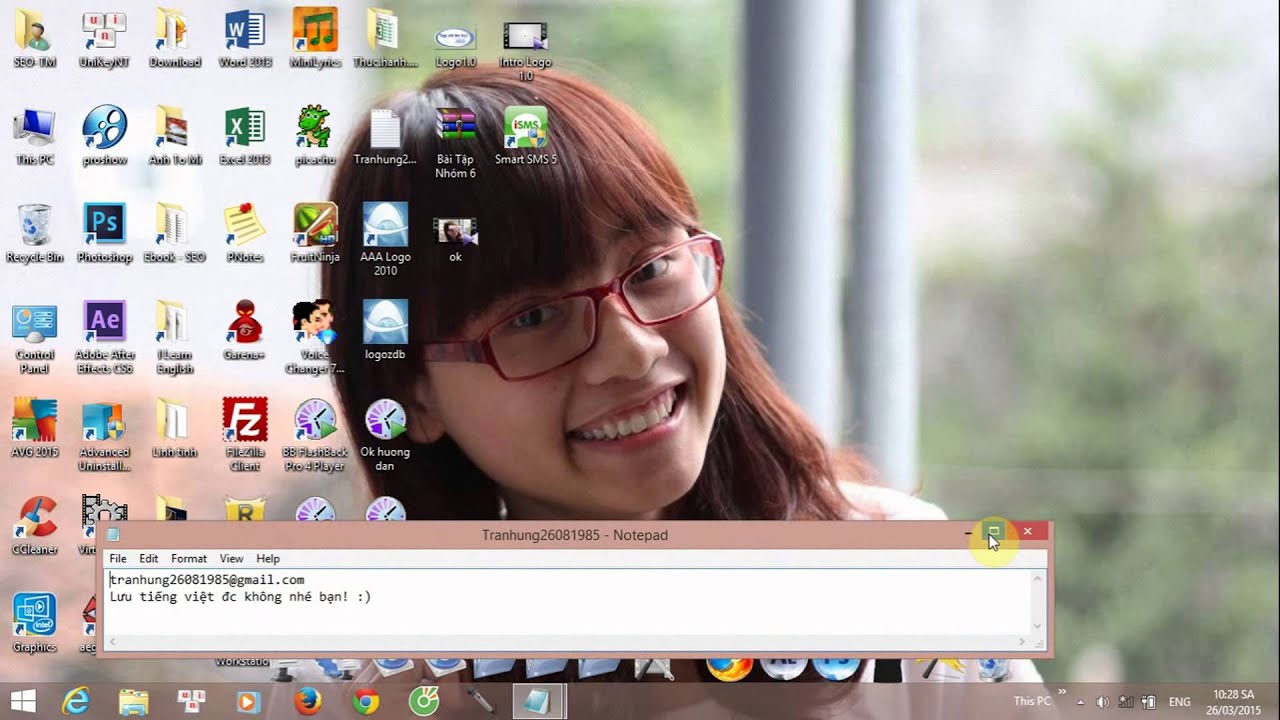Viewport: 1280px width, 720px height.
Task: Select the This PC desktop icon
Action: (x=35, y=136)
